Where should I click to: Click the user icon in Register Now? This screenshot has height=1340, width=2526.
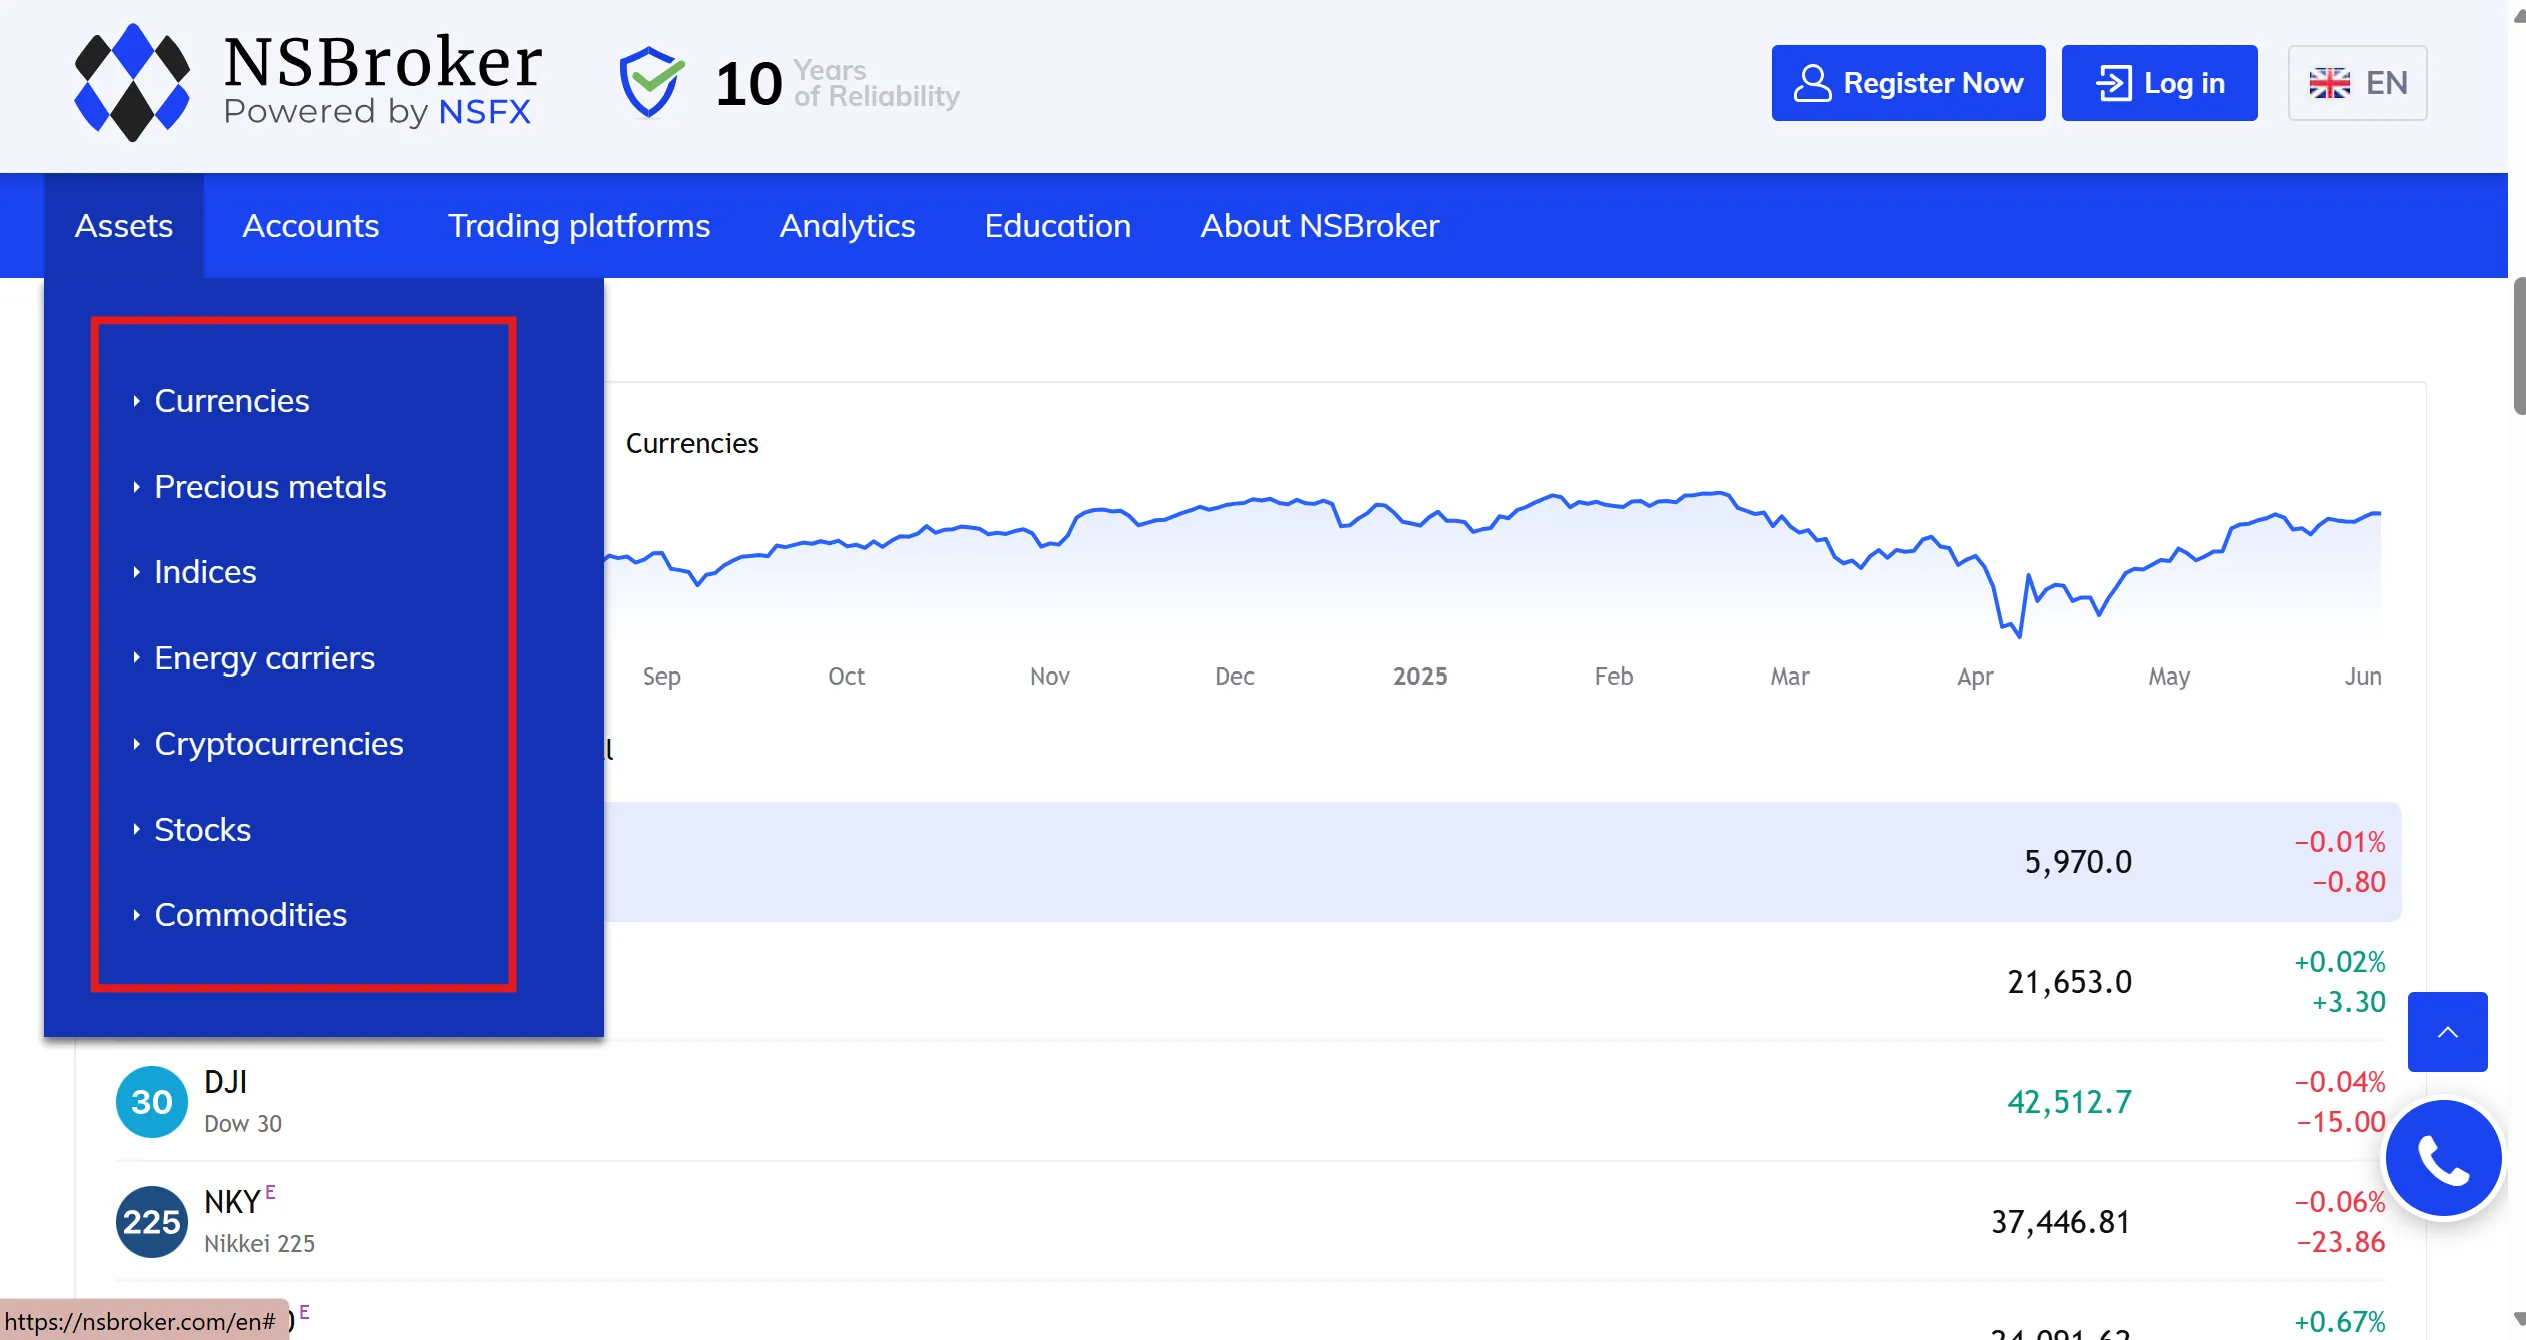point(1812,83)
